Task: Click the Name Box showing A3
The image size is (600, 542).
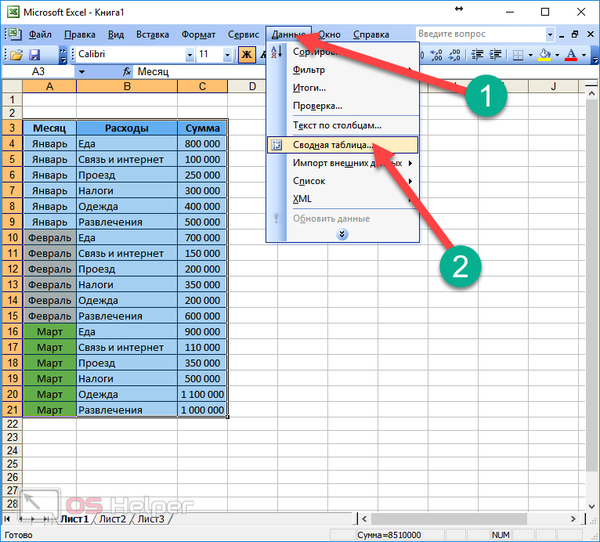Action: point(38,71)
